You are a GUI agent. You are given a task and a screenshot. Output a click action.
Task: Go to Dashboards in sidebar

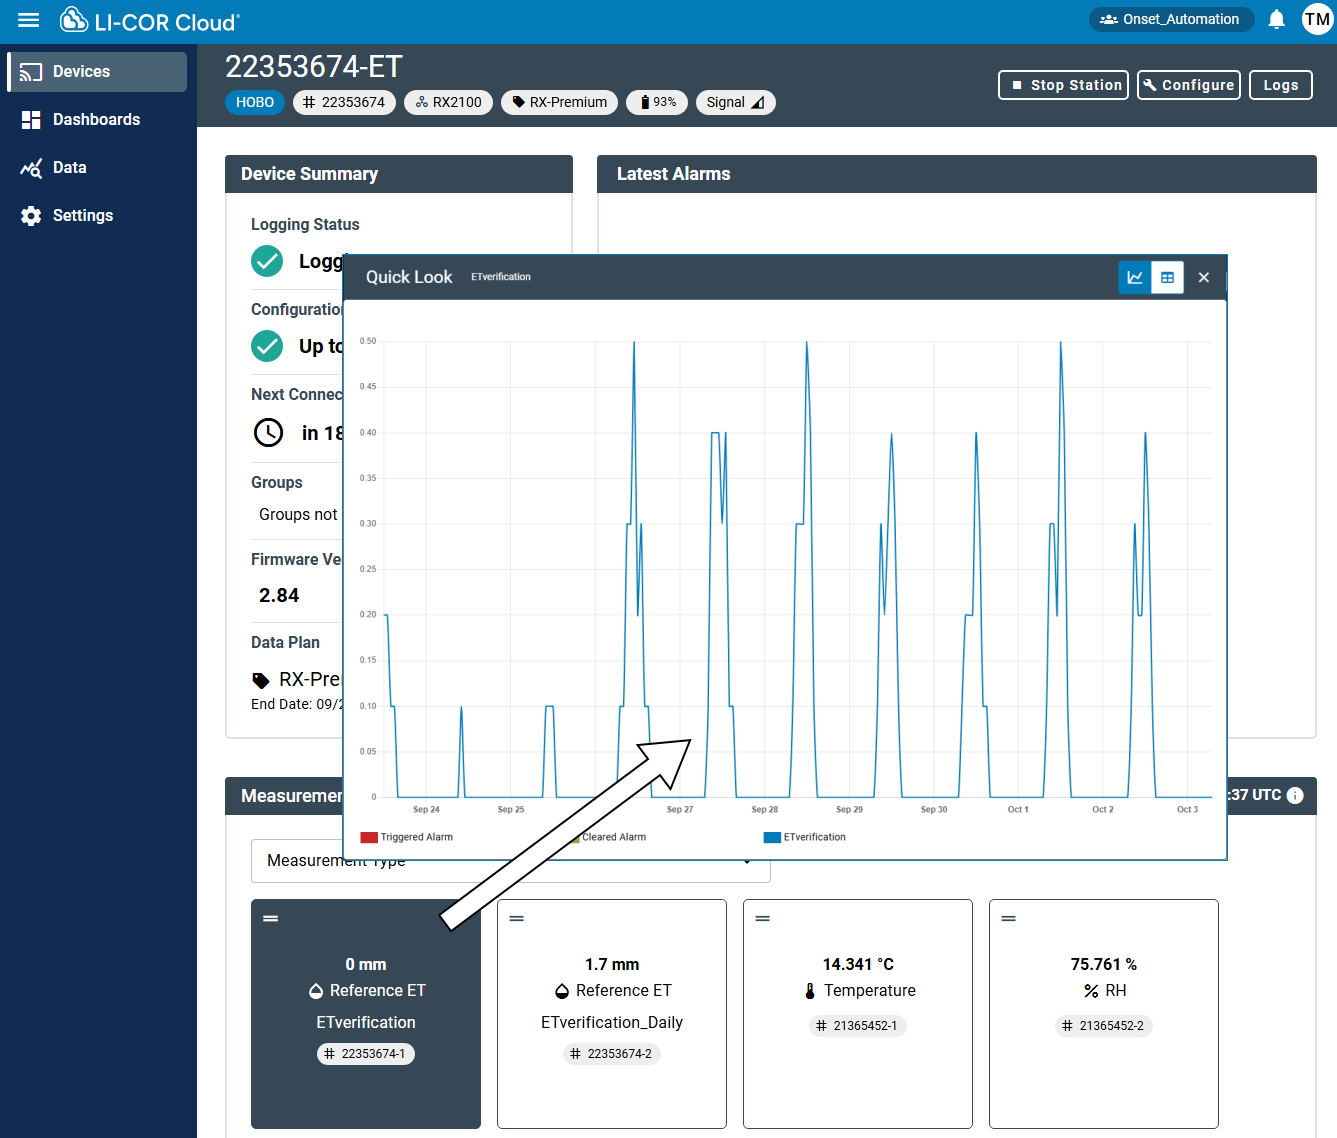pos(96,120)
